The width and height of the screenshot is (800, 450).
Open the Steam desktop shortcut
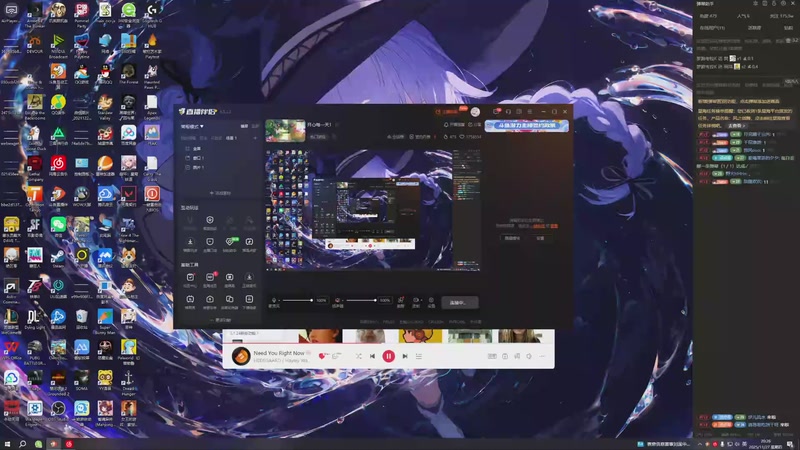click(58, 258)
